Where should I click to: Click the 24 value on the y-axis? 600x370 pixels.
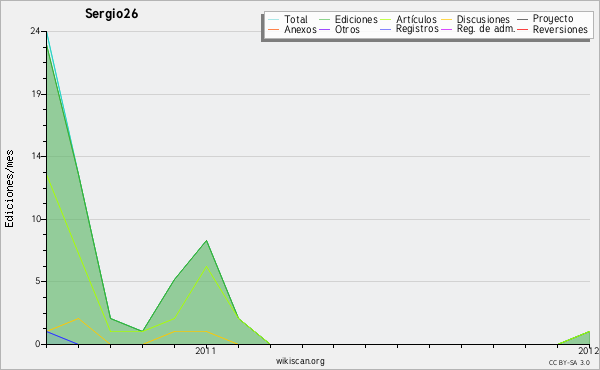35,31
